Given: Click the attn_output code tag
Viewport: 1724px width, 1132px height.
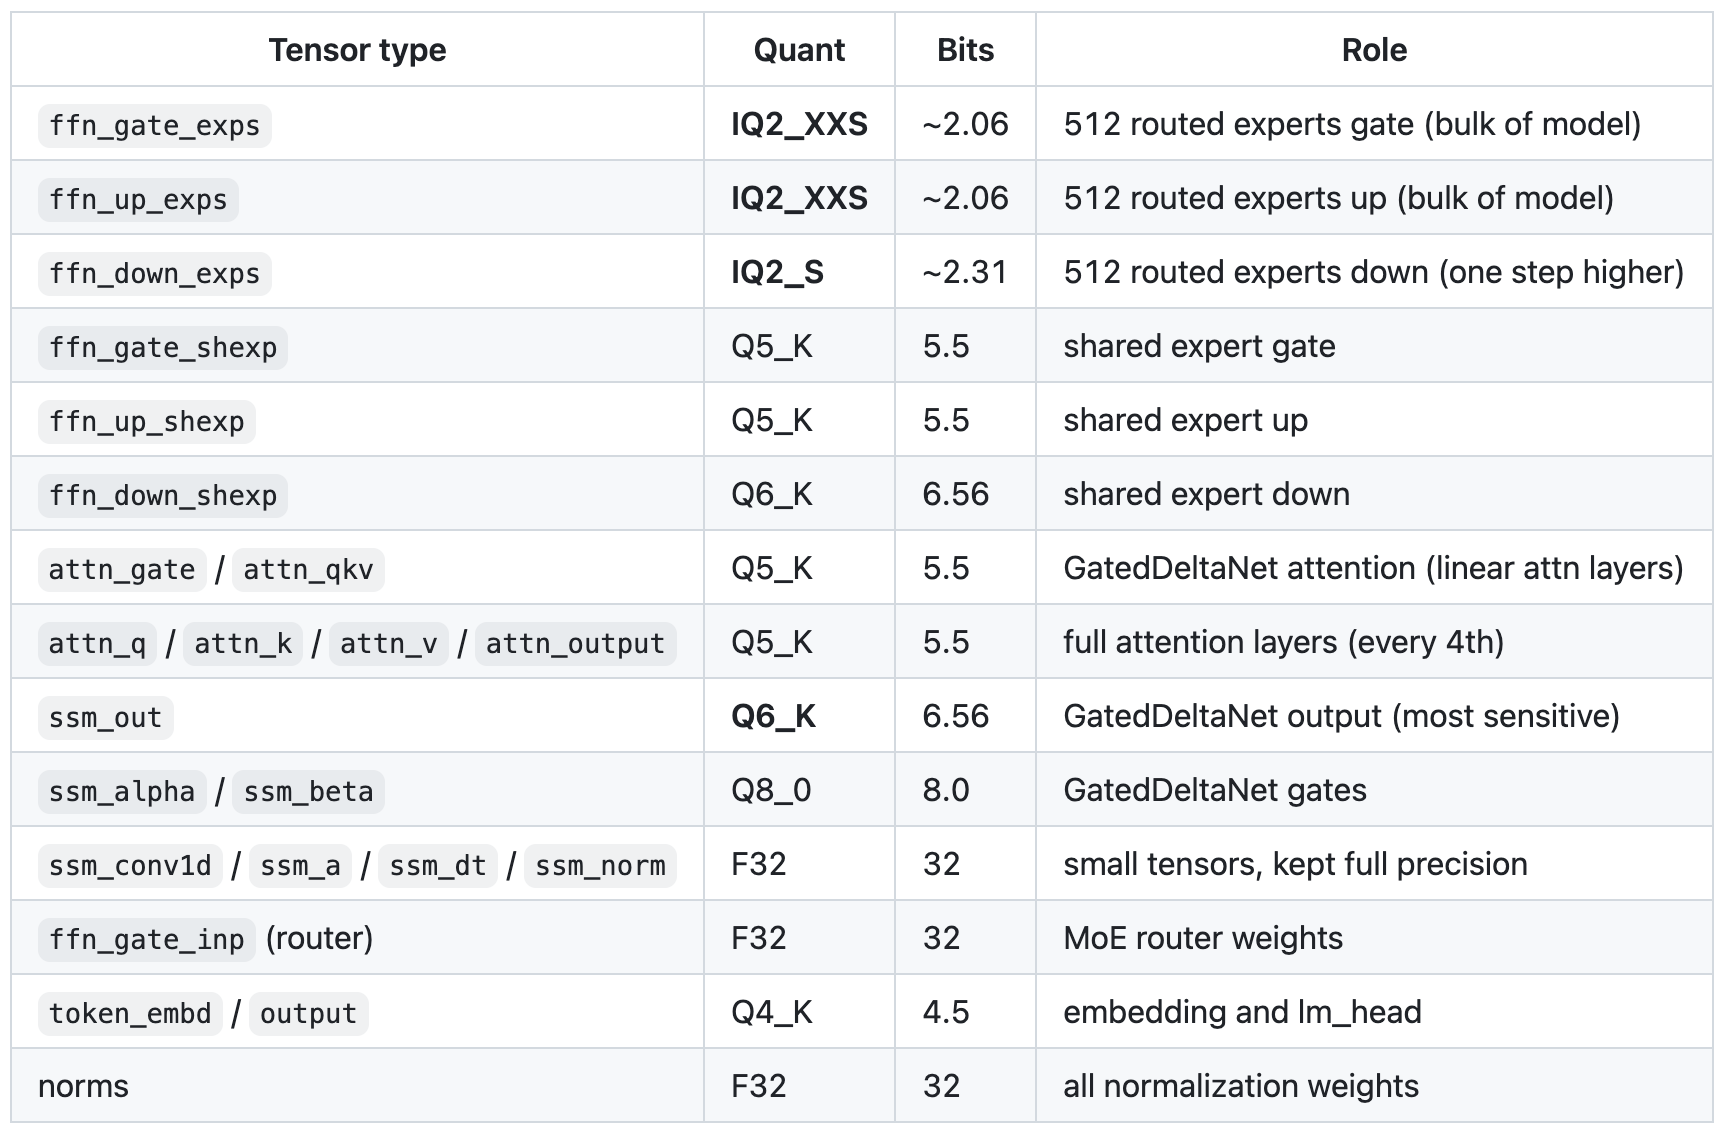Looking at the screenshot, I should (575, 644).
